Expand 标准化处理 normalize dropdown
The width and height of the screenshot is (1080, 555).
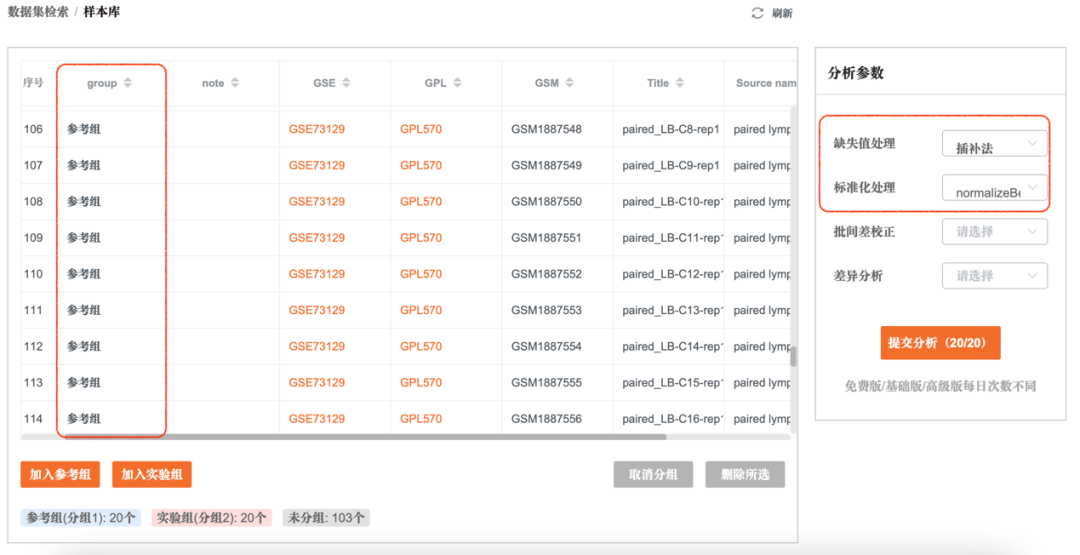(994, 189)
